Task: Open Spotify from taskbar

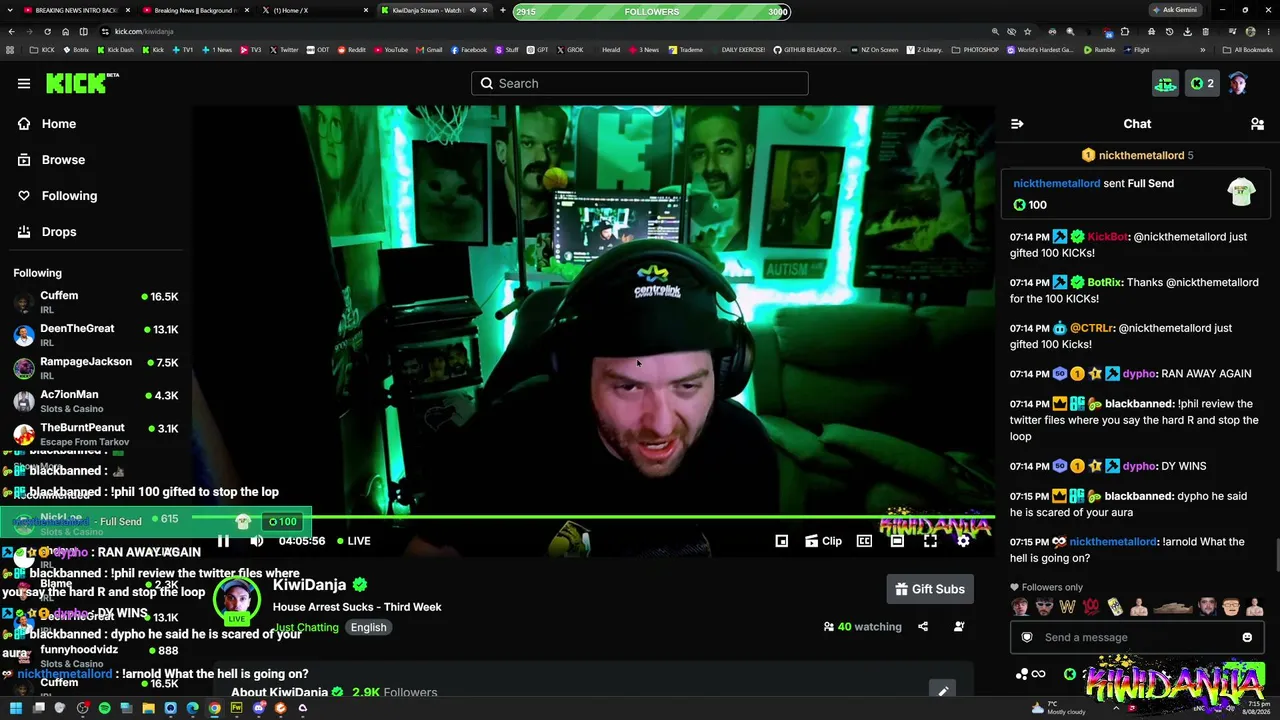Action: [x=104, y=709]
